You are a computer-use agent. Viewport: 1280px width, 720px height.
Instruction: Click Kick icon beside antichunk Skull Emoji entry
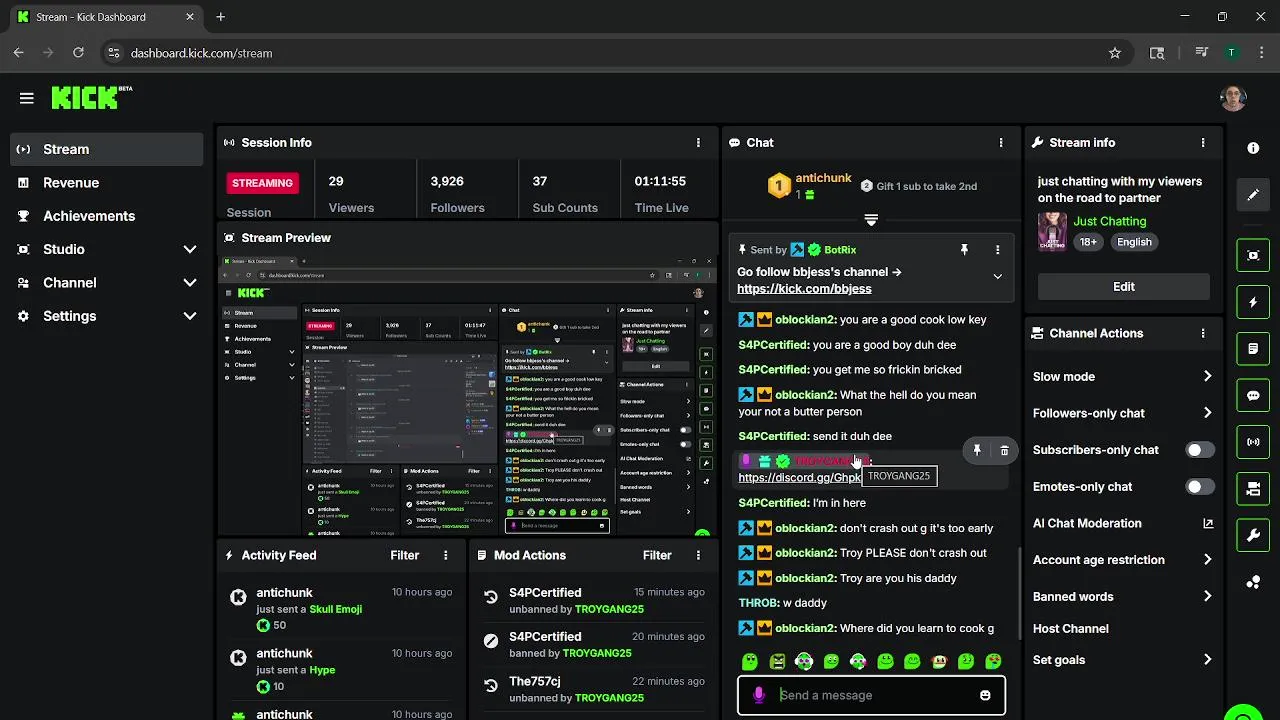(238, 597)
